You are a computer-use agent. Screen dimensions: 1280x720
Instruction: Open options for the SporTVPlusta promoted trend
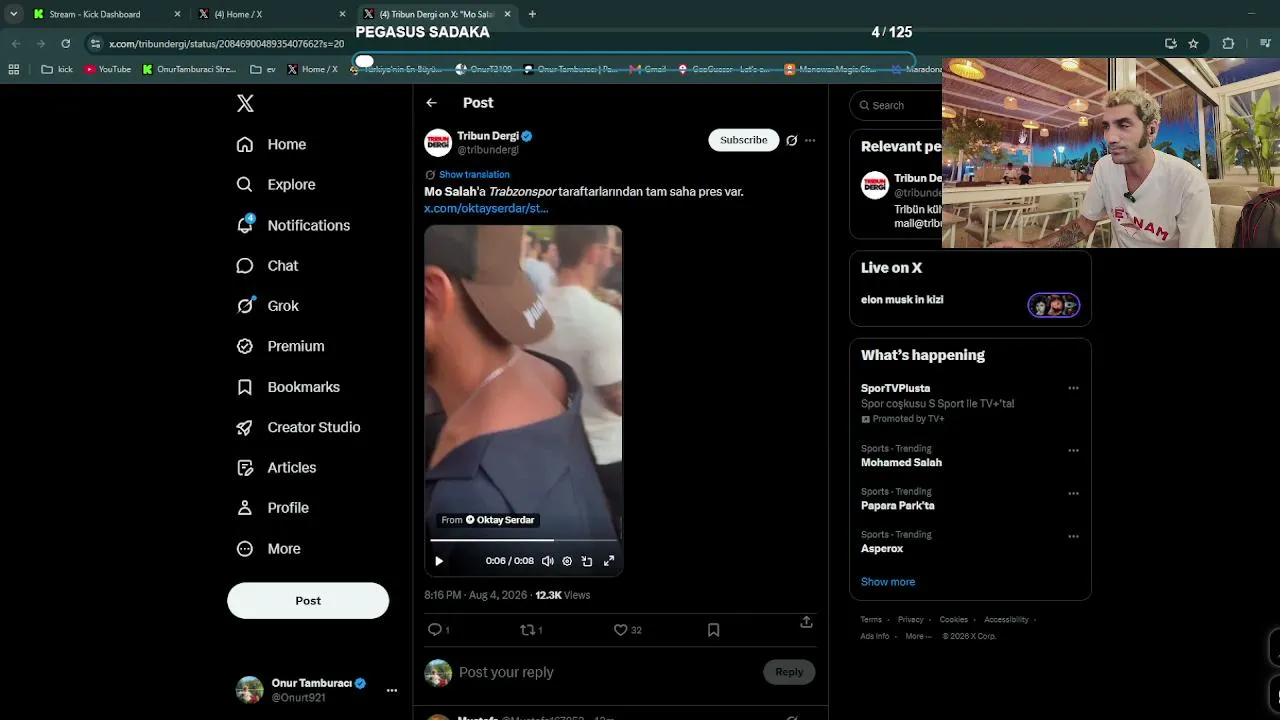1073,388
